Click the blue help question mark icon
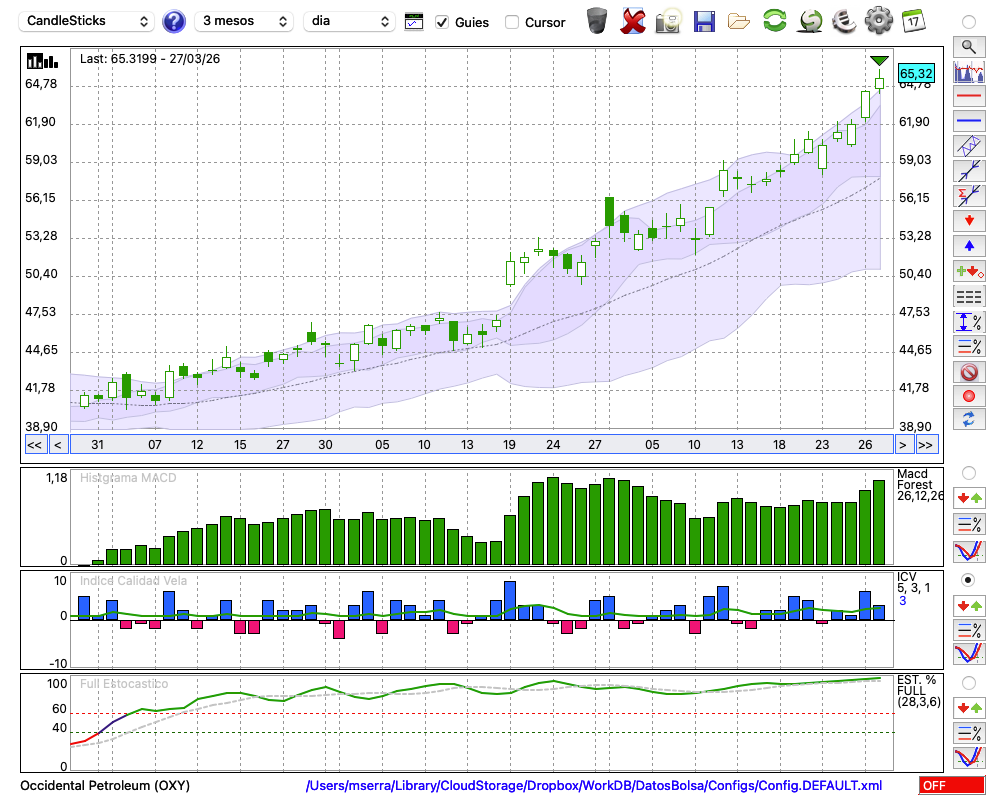The width and height of the screenshot is (1000, 800). click(x=174, y=21)
